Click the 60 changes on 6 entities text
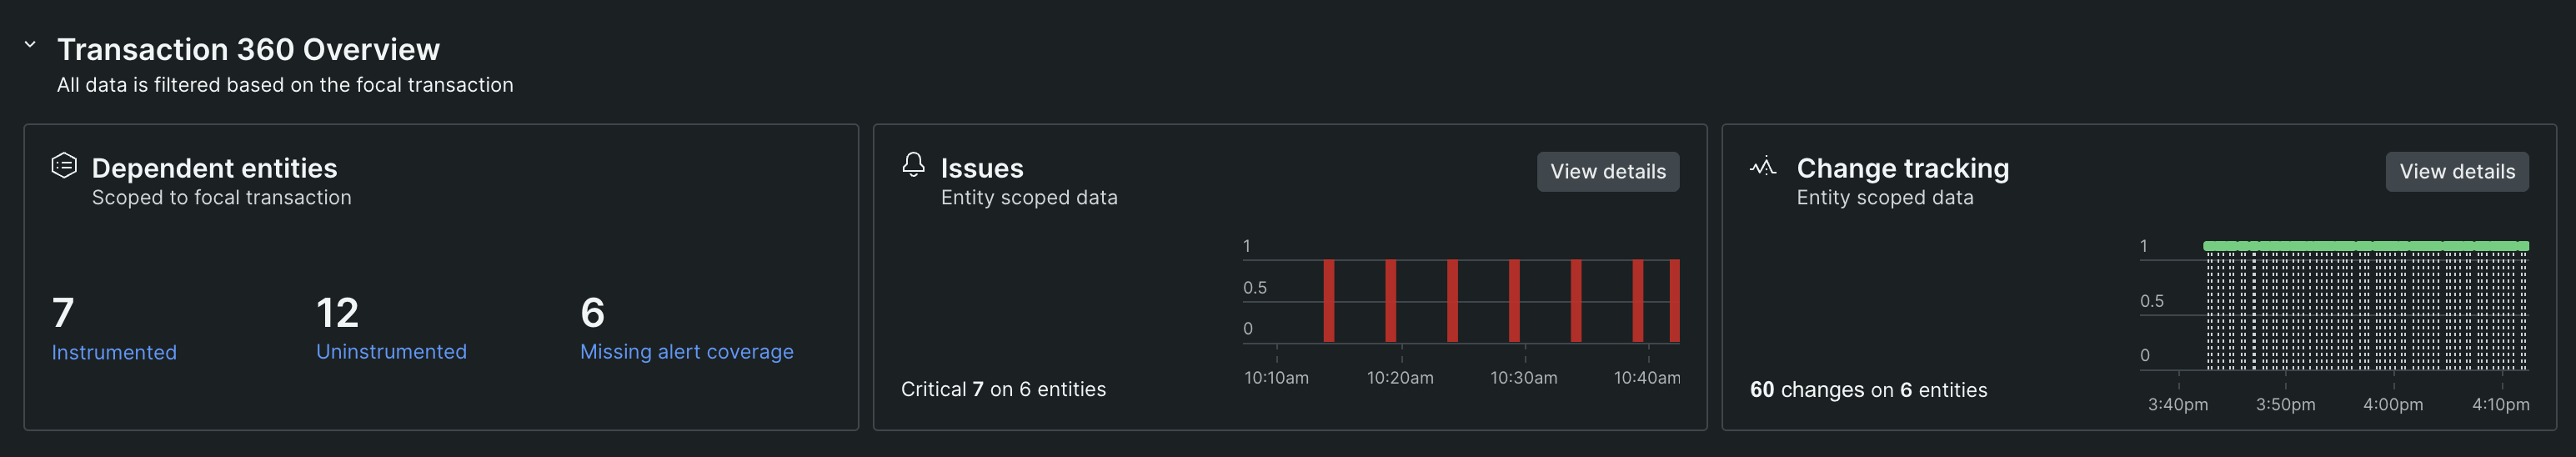This screenshot has width=2576, height=457. click(x=1868, y=390)
